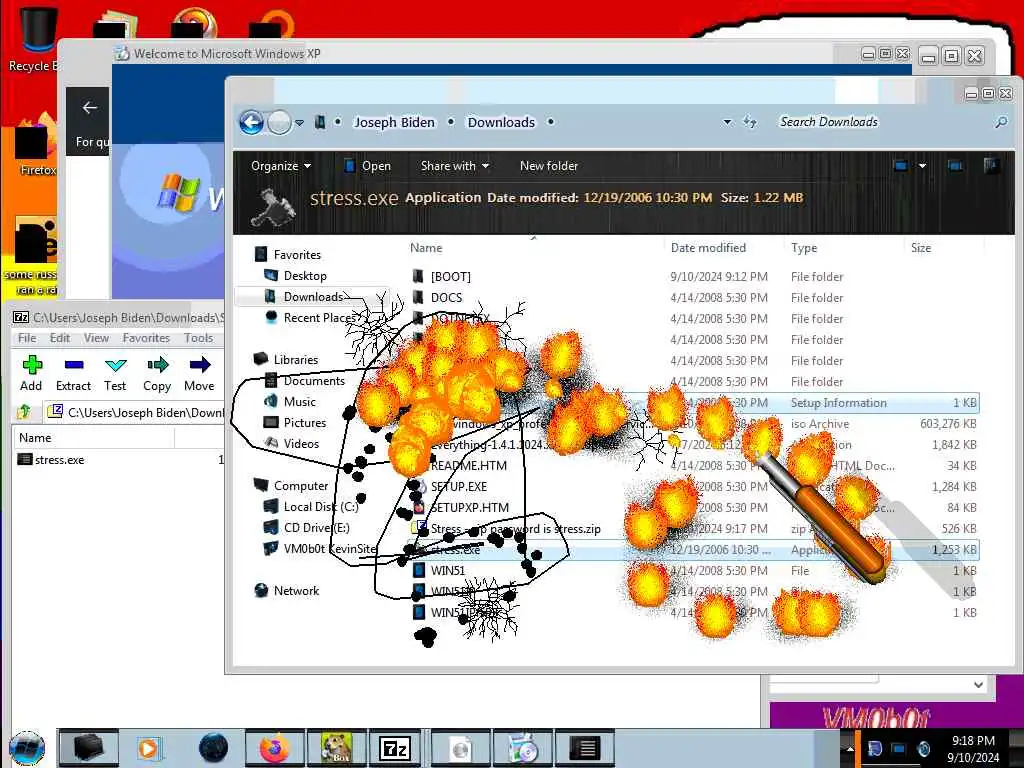
Task: Select SETUP.EXE file
Action: (451, 487)
